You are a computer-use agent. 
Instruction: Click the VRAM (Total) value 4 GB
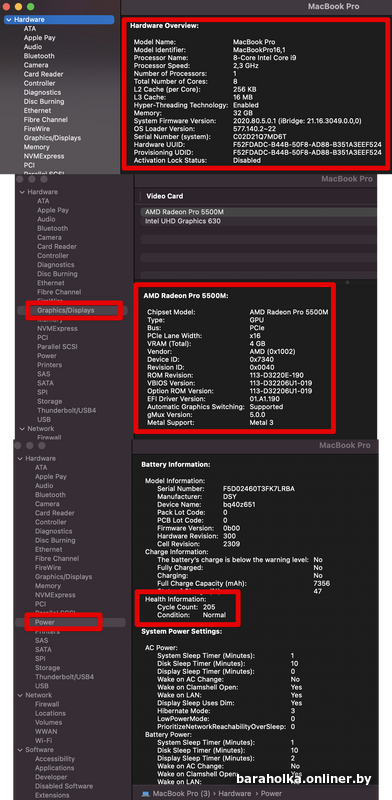coord(257,344)
